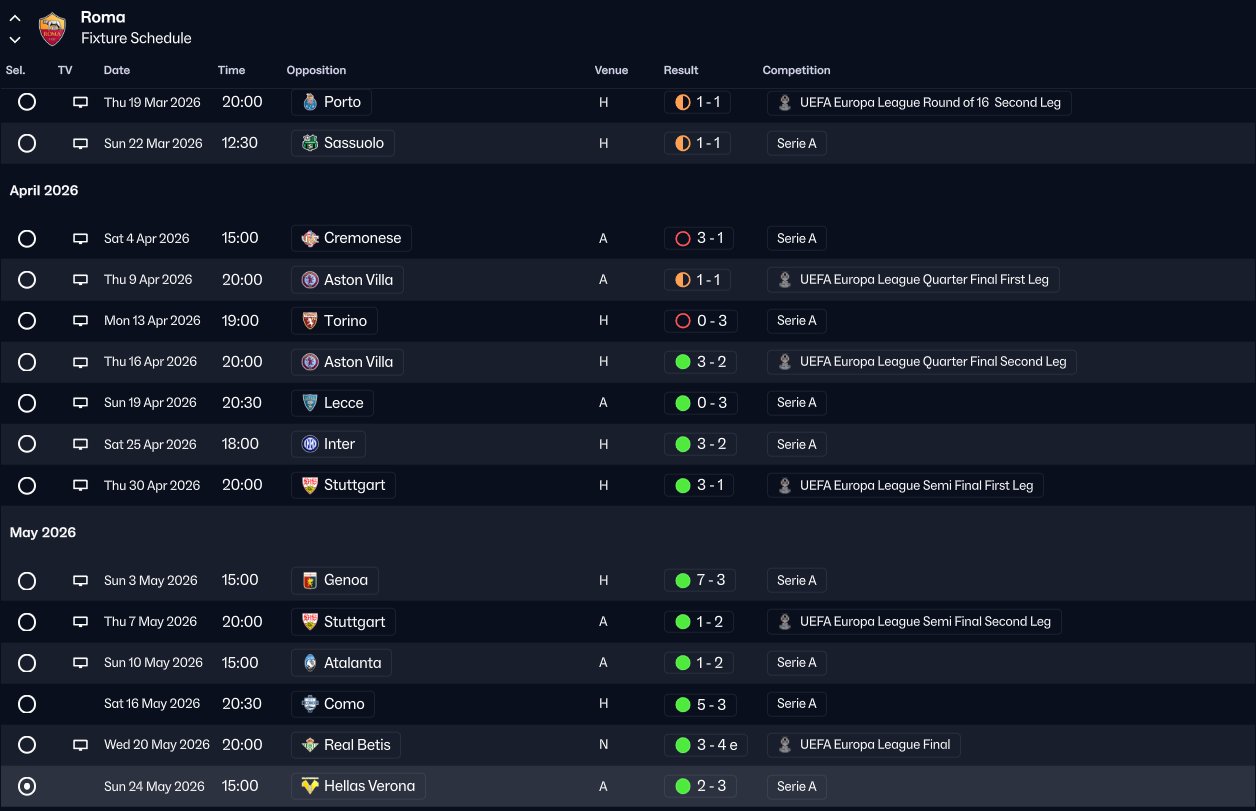Click the TV icon for Porto match
This screenshot has width=1256, height=811.
pyautogui.click(x=80, y=103)
